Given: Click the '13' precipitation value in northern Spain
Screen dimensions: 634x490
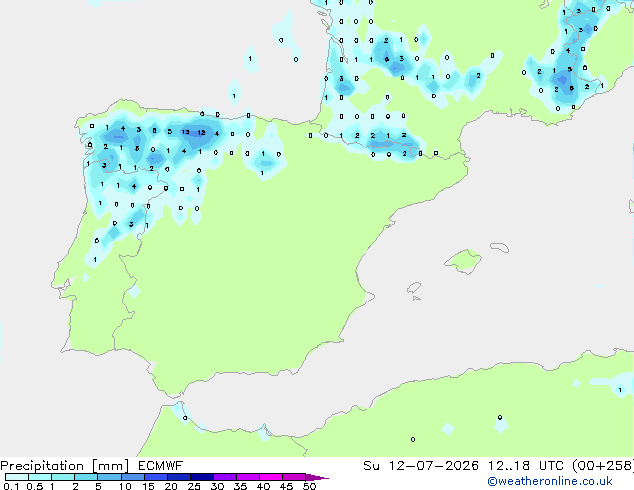Looking at the screenshot, I should (185, 132).
